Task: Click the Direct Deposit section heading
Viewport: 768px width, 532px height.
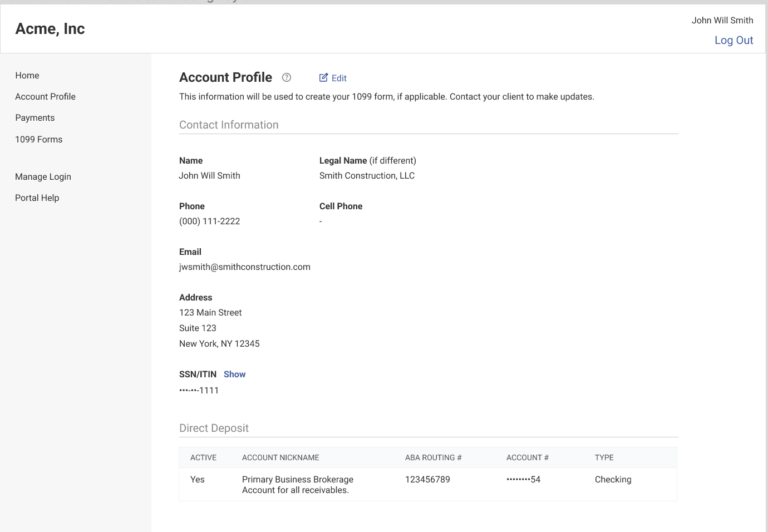Action: (x=214, y=428)
